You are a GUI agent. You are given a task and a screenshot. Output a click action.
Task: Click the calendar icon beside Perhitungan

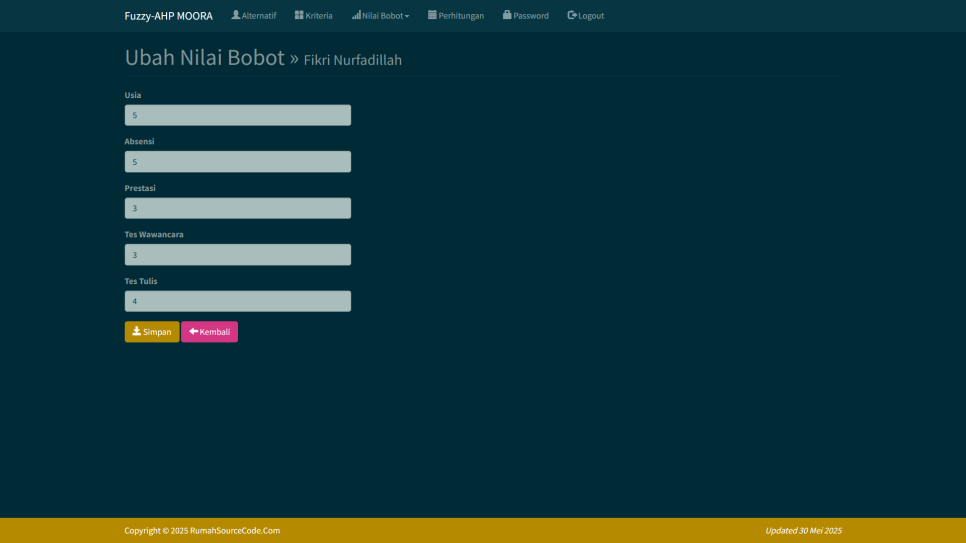coord(432,15)
